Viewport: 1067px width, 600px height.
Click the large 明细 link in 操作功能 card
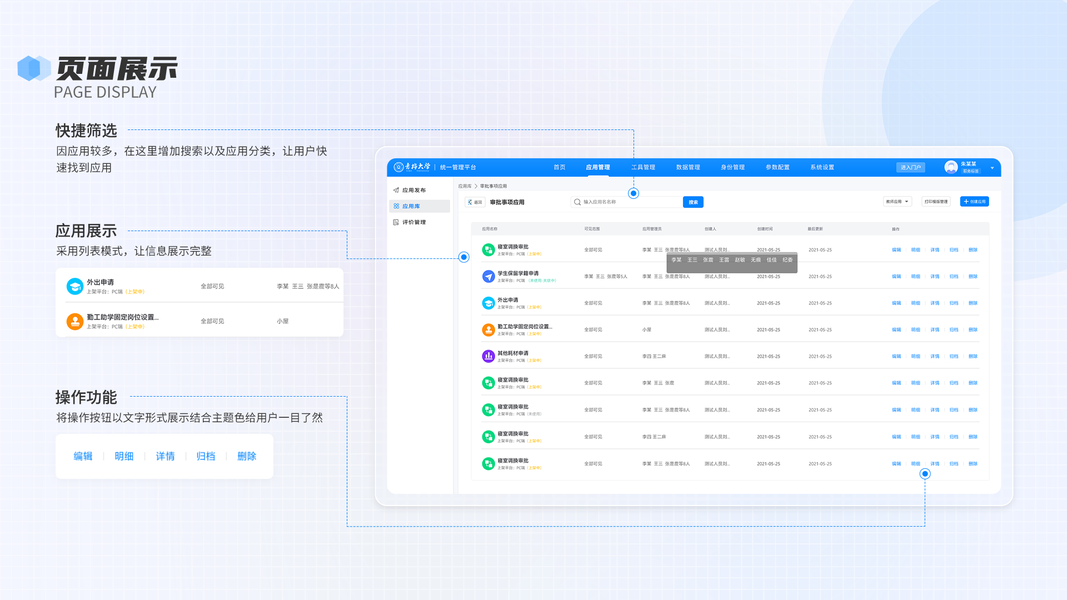[x=124, y=456]
